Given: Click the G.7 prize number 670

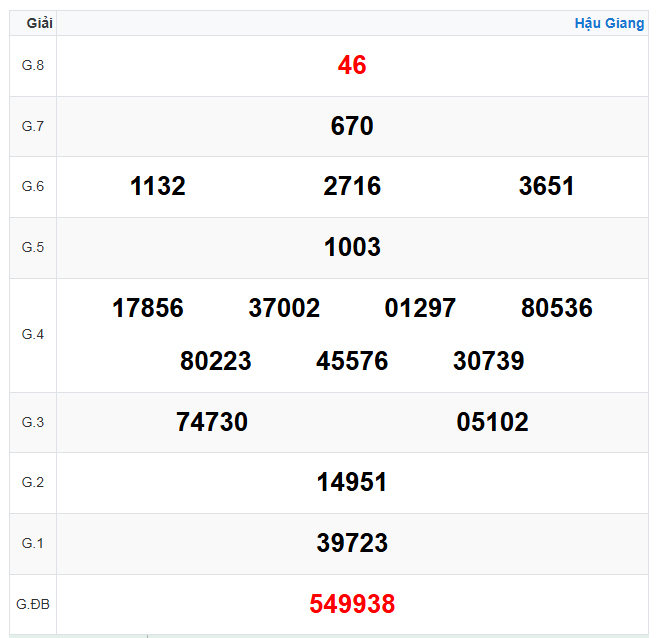Looking at the screenshot, I should [x=352, y=126].
